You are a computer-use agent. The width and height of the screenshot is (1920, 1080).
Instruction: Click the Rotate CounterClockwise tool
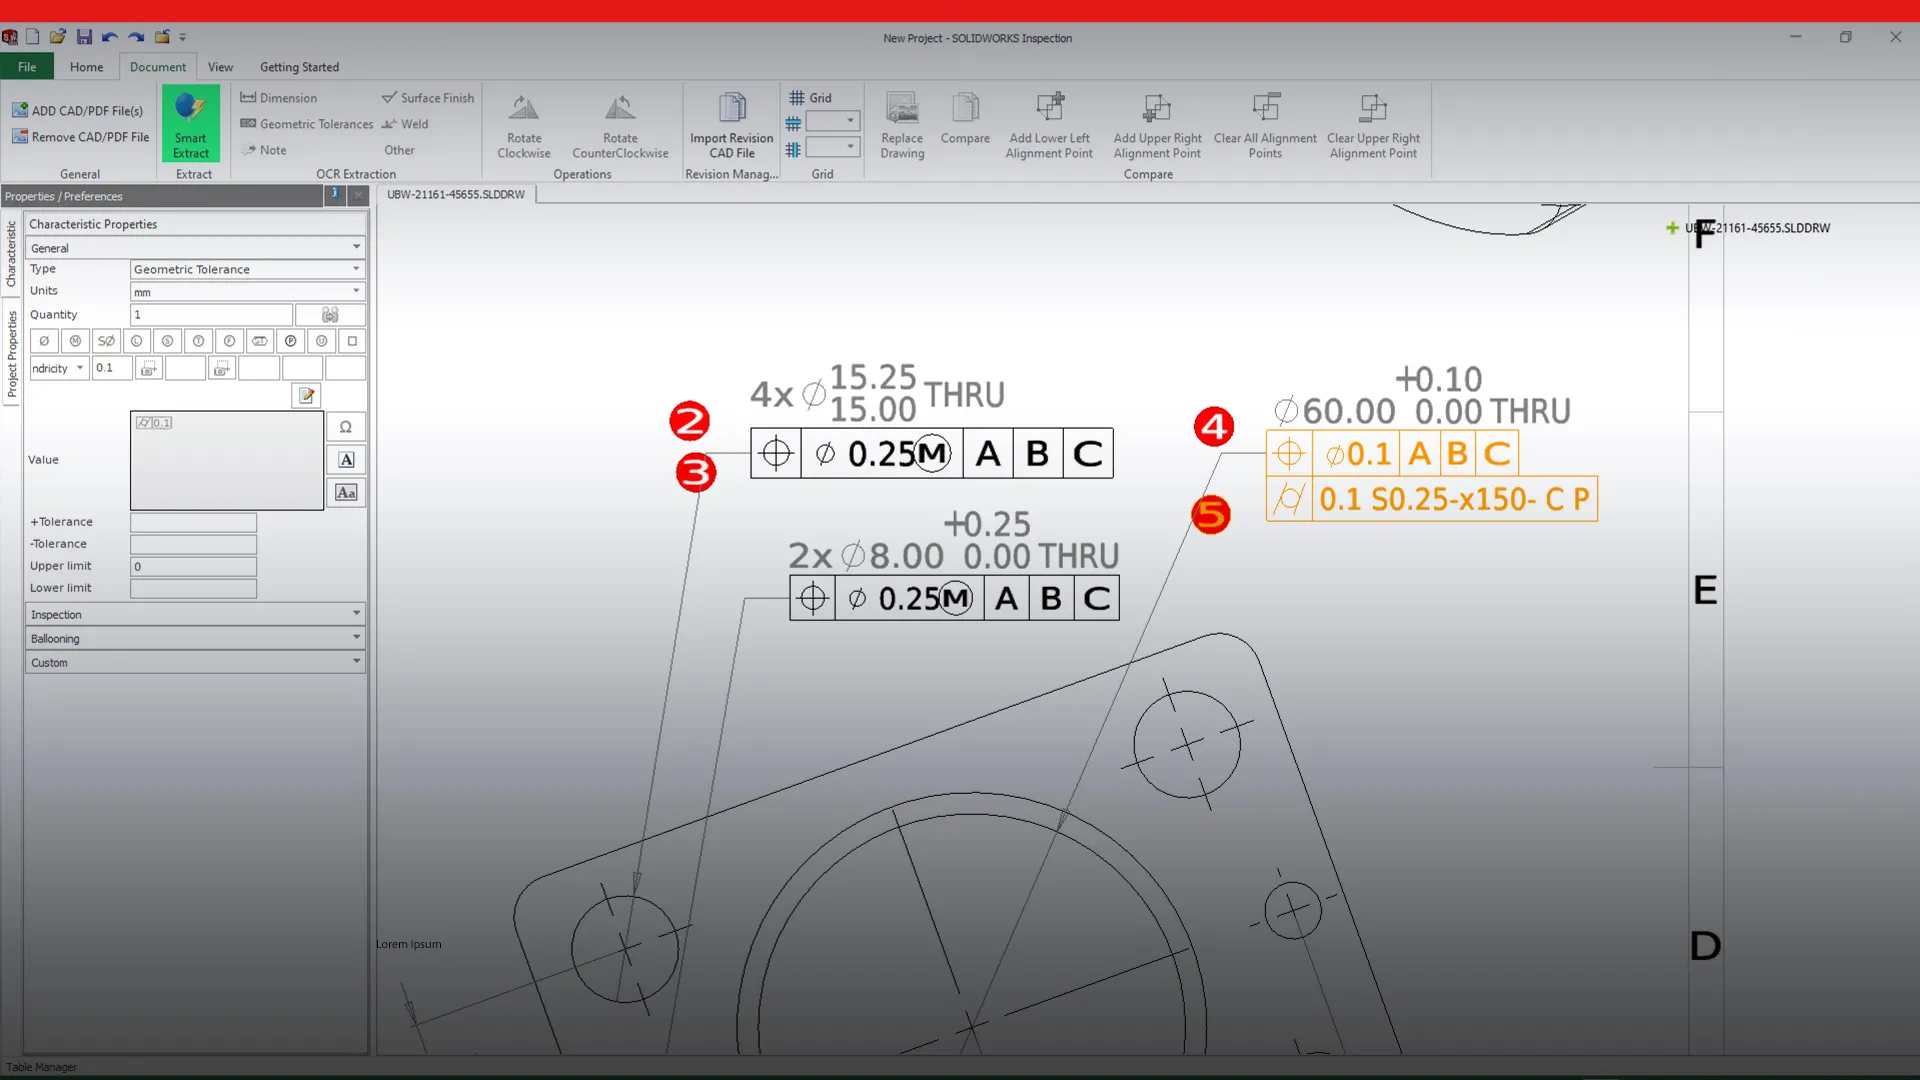coord(620,124)
